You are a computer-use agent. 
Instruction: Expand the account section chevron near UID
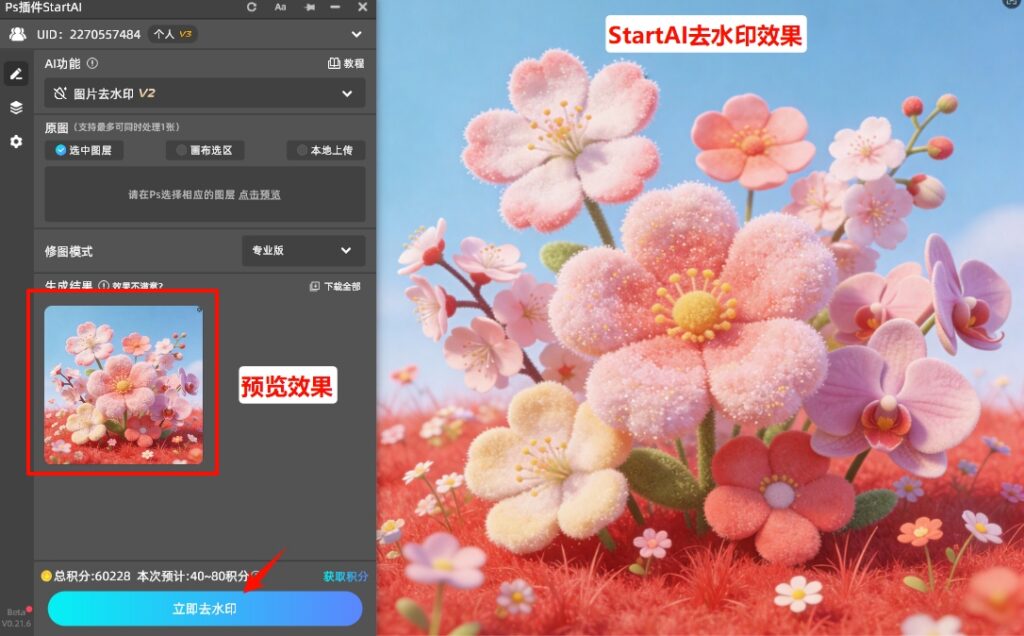[356, 33]
